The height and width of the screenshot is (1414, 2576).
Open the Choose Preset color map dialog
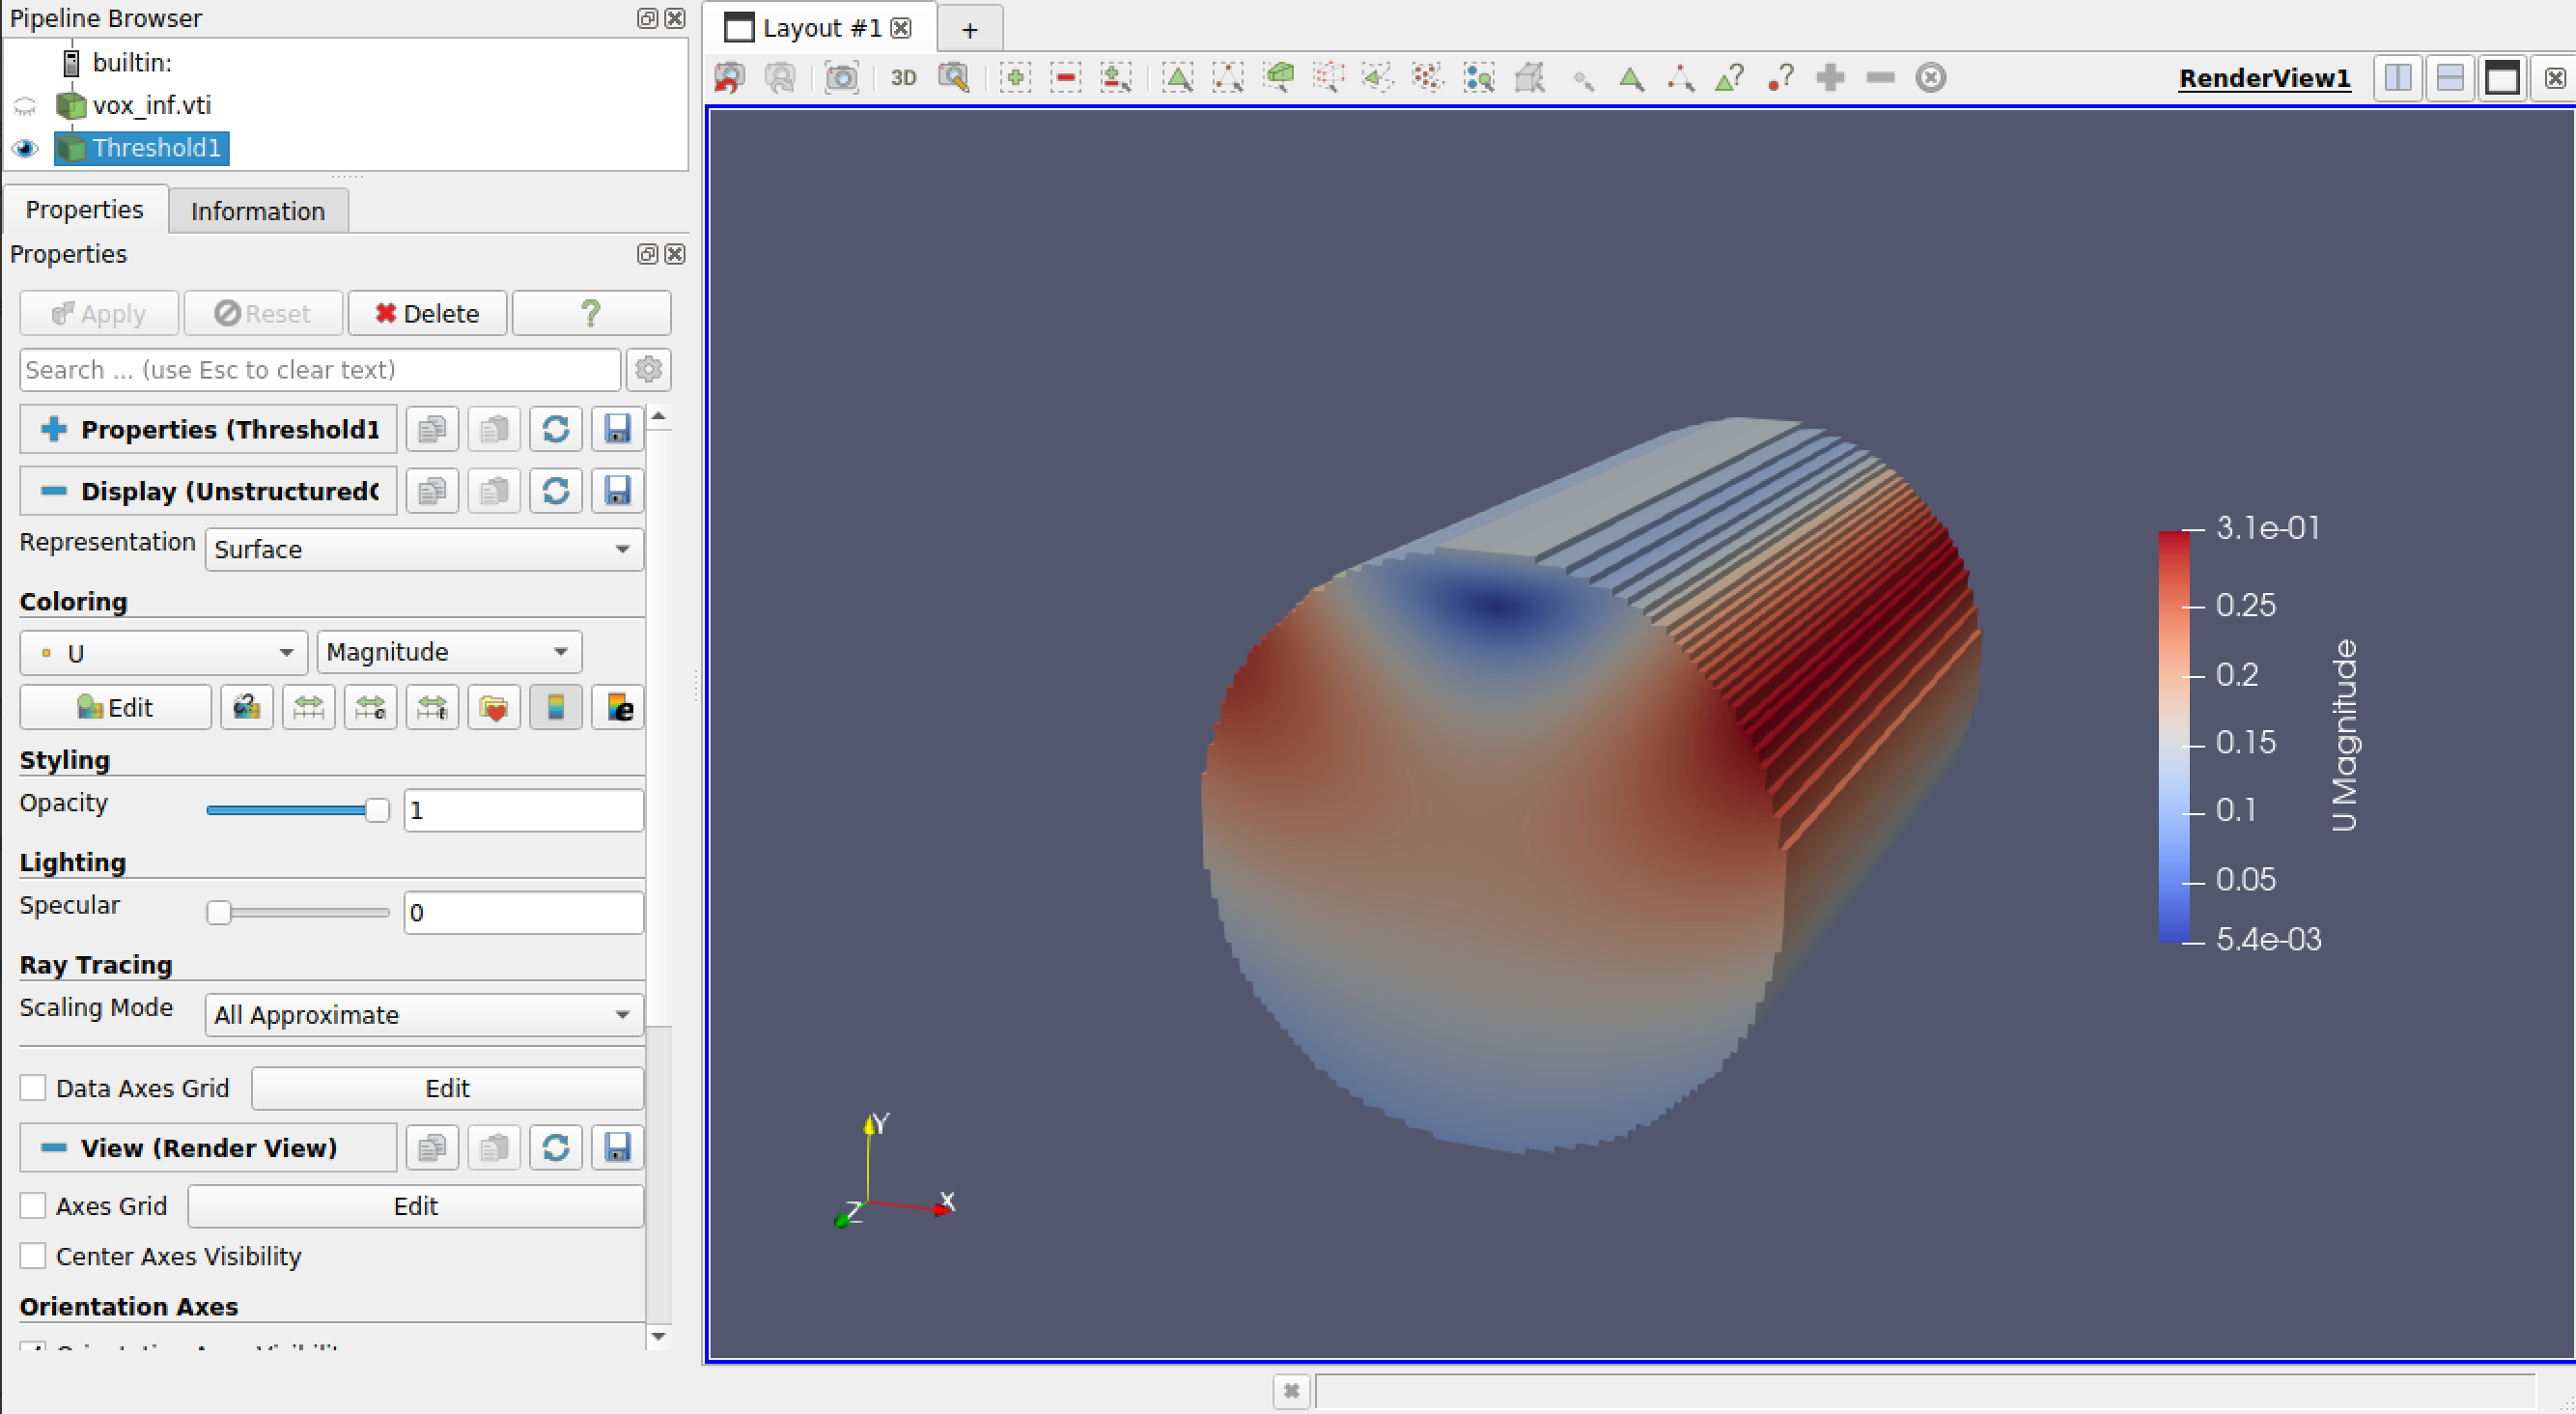pos(494,707)
